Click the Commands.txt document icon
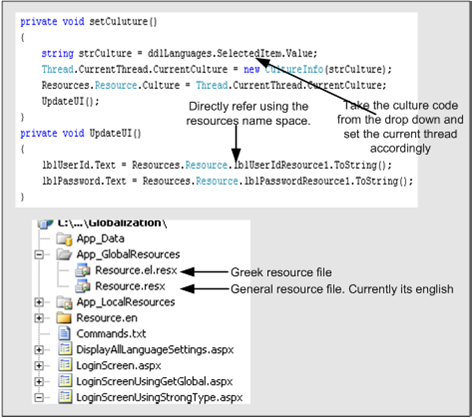The width and height of the screenshot is (472, 418). pyautogui.click(x=64, y=333)
